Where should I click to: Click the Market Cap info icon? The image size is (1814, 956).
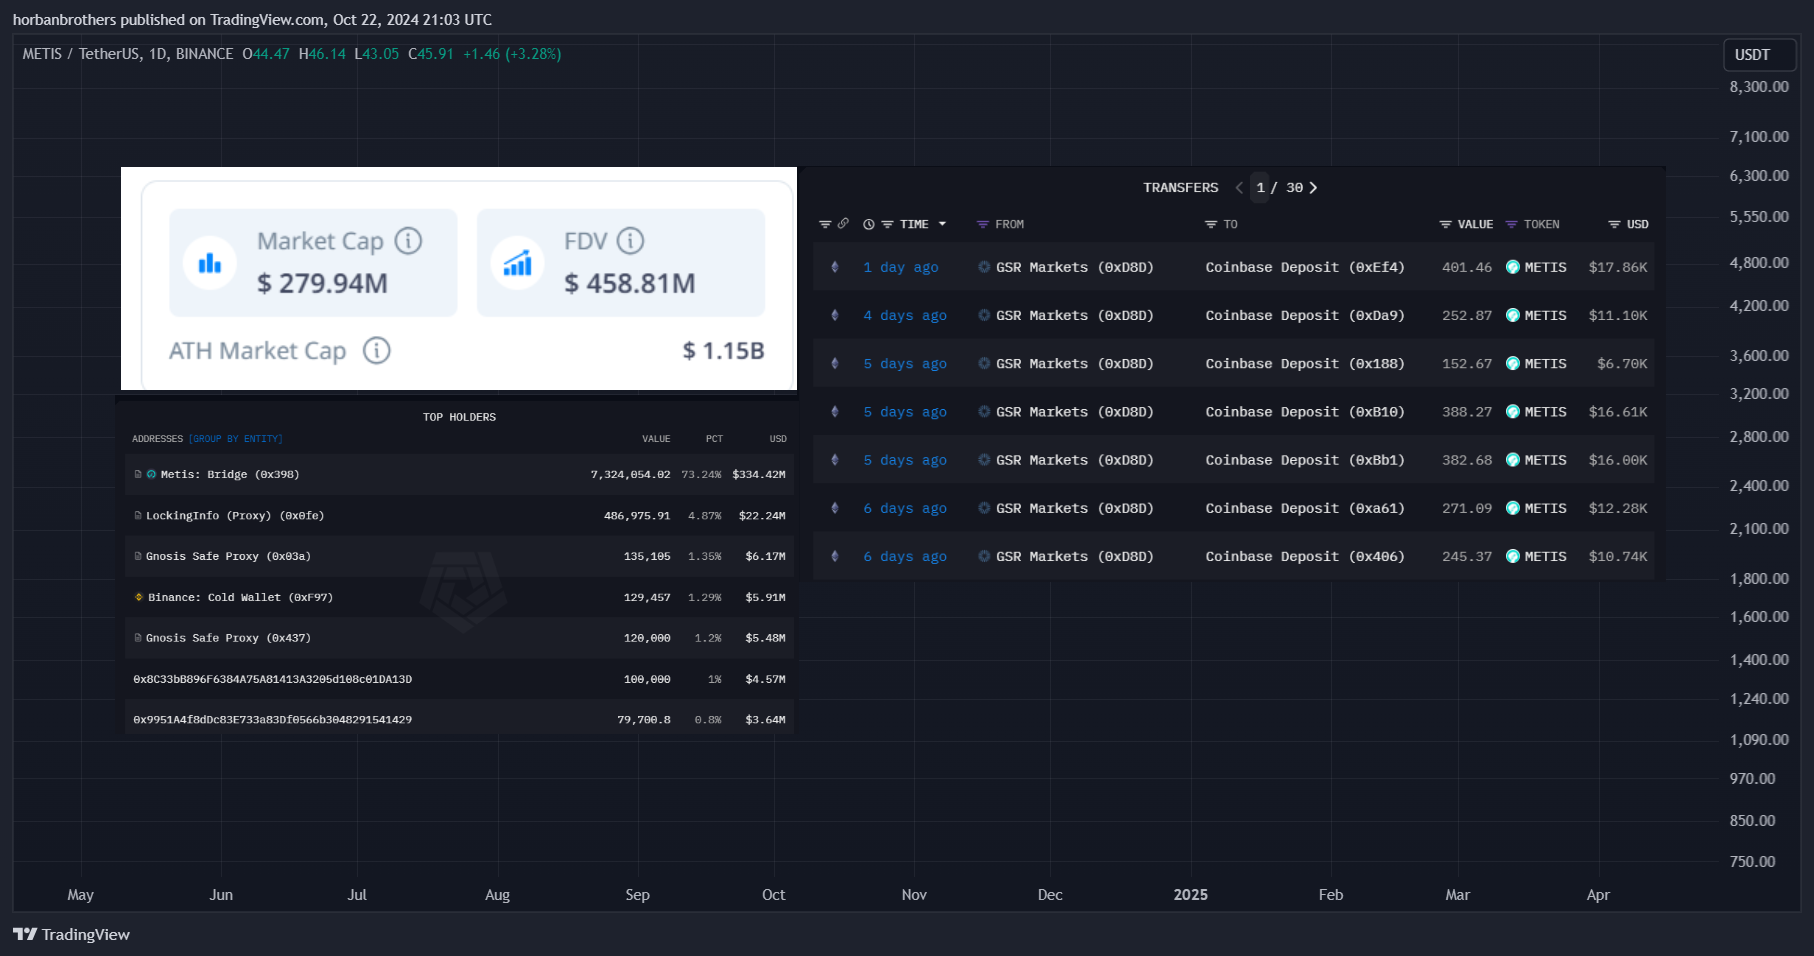408,241
